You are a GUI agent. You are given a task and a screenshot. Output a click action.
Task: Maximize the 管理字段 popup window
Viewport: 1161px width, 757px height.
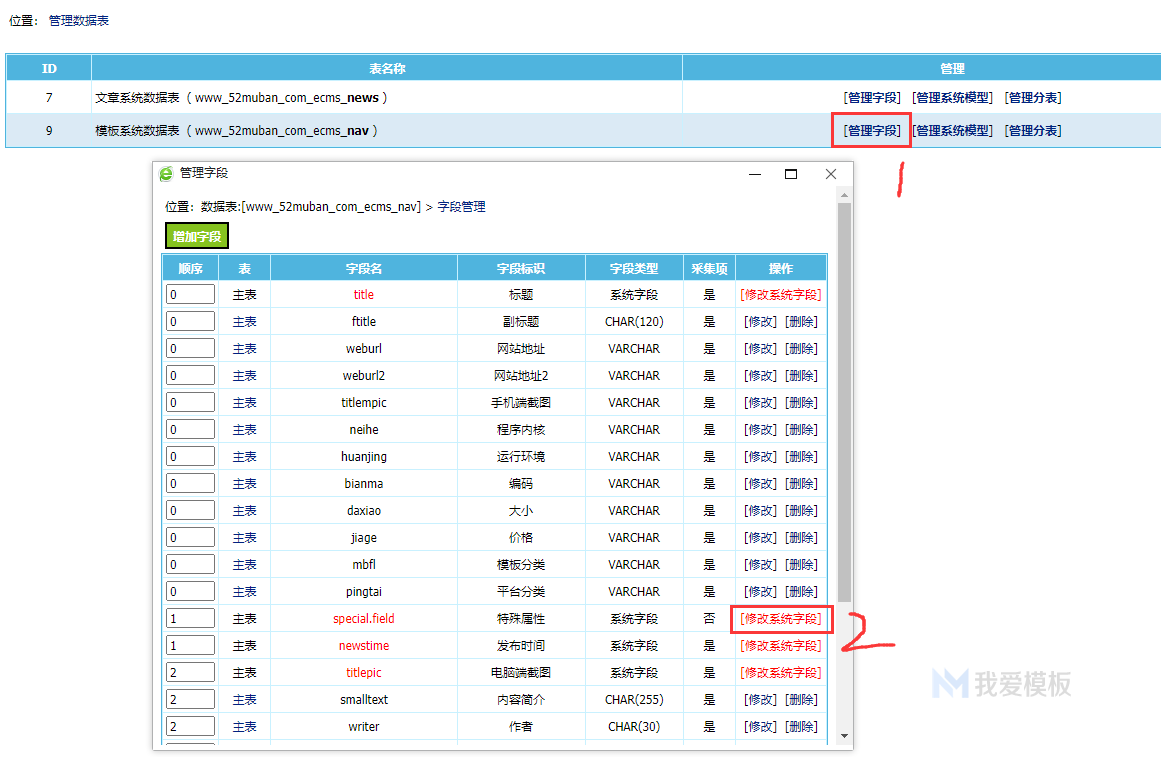[791, 174]
